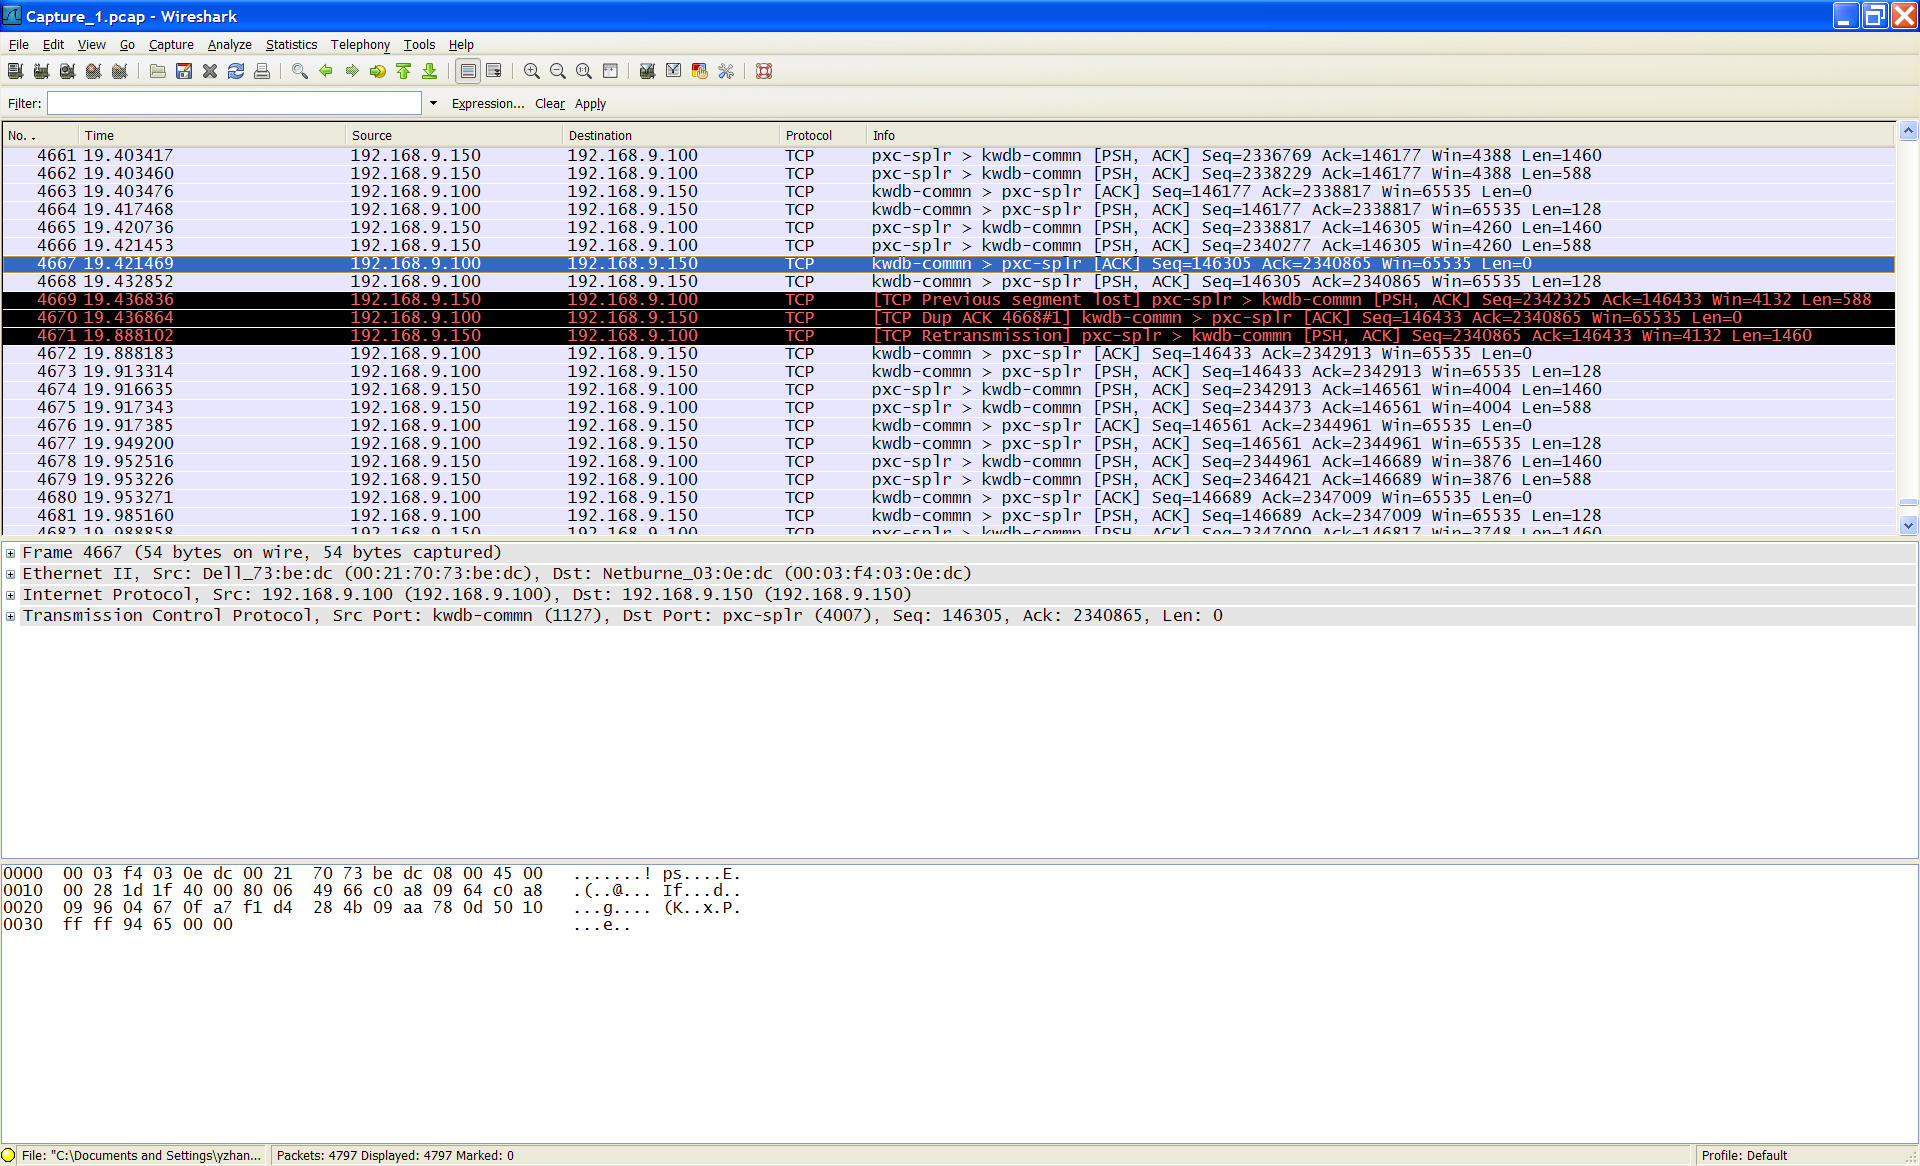Viewport: 1920px width, 1166px height.
Task: Open the Help menu
Action: coord(461,44)
